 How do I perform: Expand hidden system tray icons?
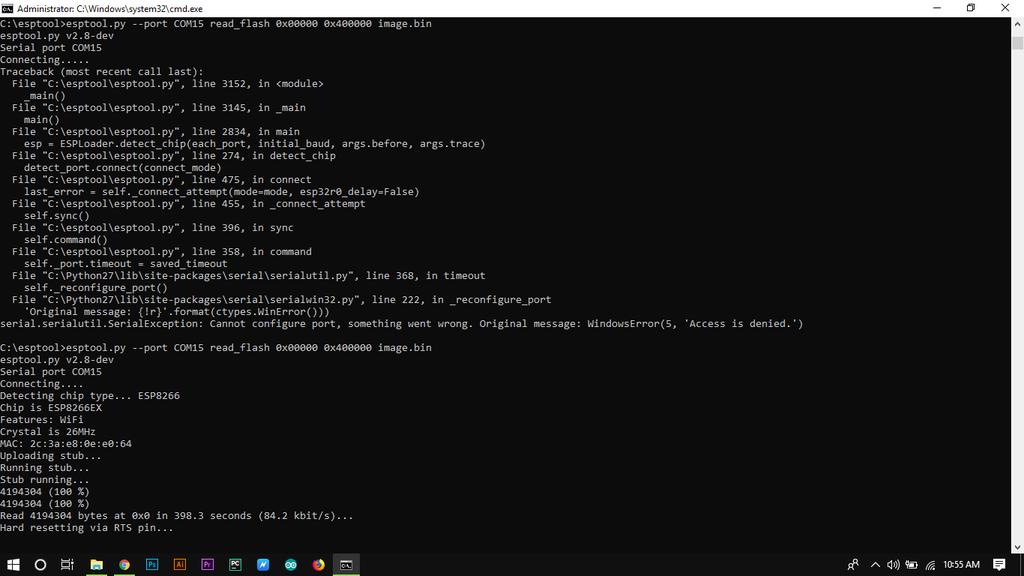click(x=875, y=564)
